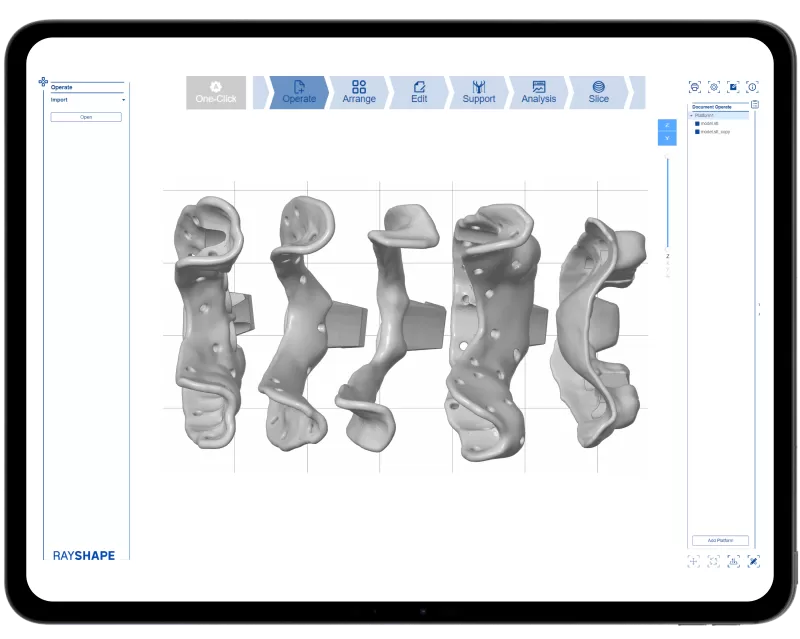Open settings gear icon at top right
800x639 pixels.
click(714, 87)
